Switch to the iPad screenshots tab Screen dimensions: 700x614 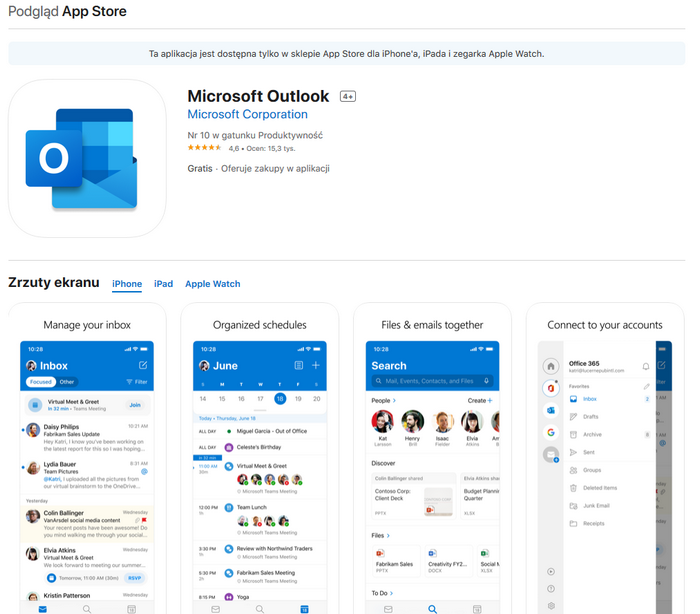(163, 284)
